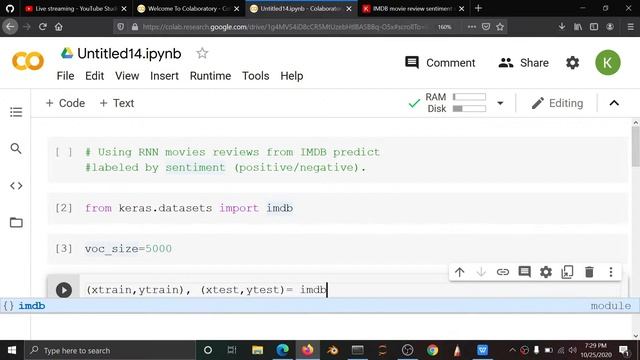Open the View menu
Image resolution: width=640 pixels, height=360 pixels.
pos(127,76)
